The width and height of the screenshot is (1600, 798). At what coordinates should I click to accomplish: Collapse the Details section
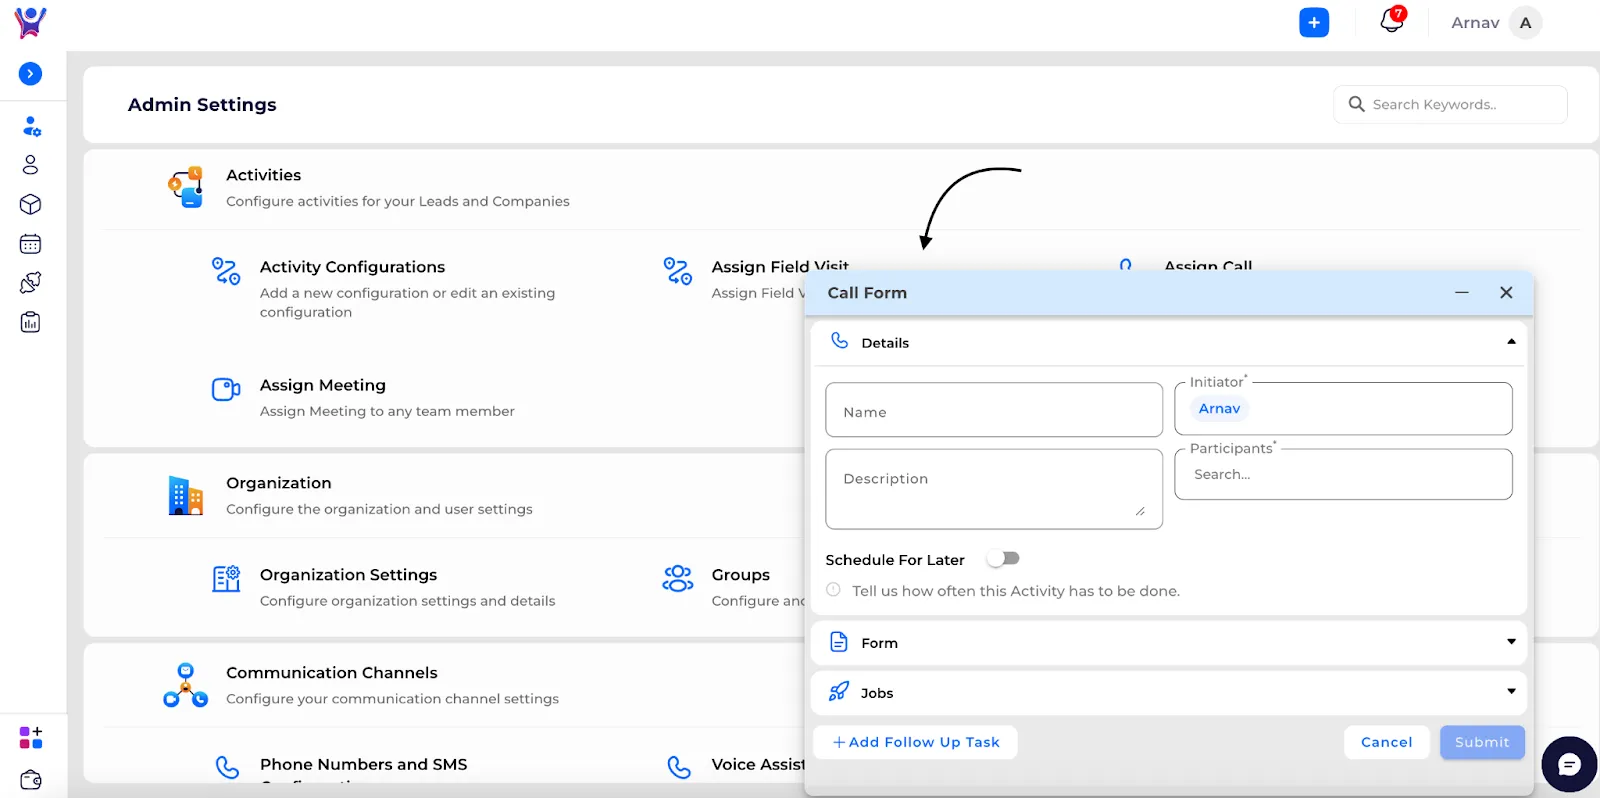click(x=1511, y=342)
